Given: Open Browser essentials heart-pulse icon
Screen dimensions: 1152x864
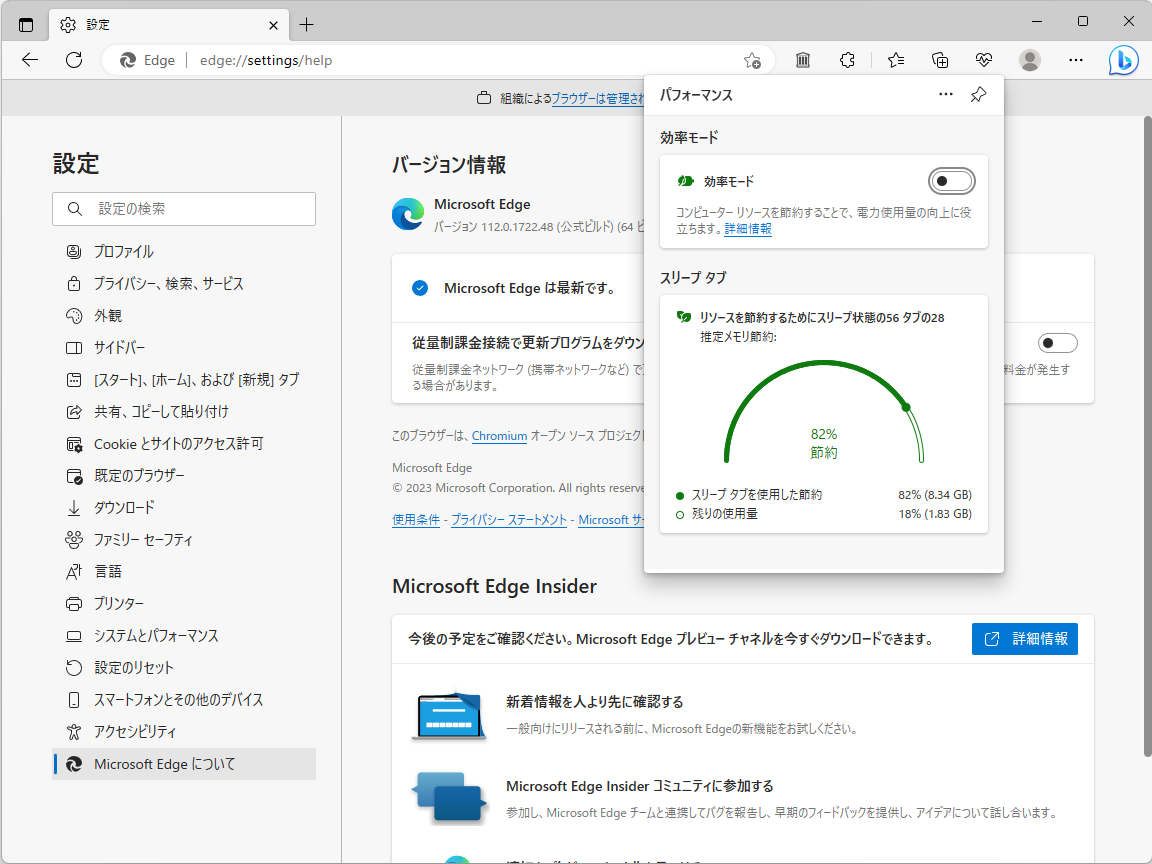Looking at the screenshot, I should (984, 60).
